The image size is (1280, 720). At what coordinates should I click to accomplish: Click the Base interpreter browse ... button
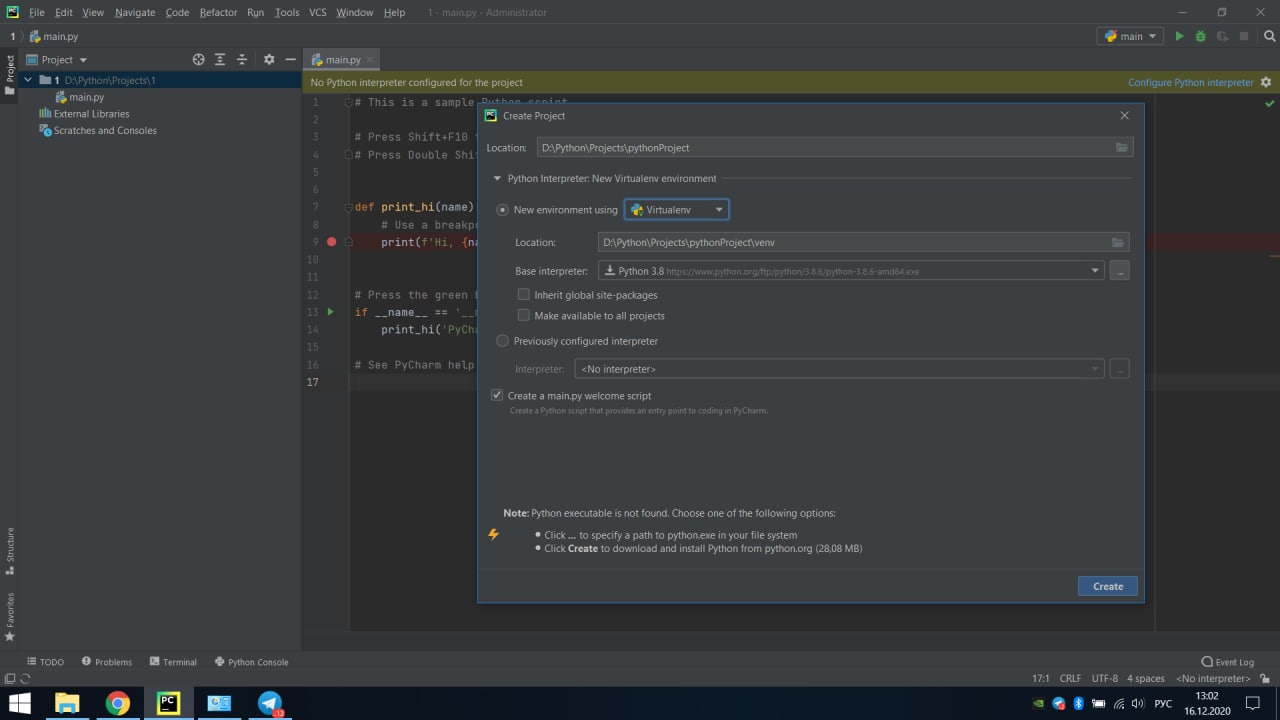[x=1119, y=271]
